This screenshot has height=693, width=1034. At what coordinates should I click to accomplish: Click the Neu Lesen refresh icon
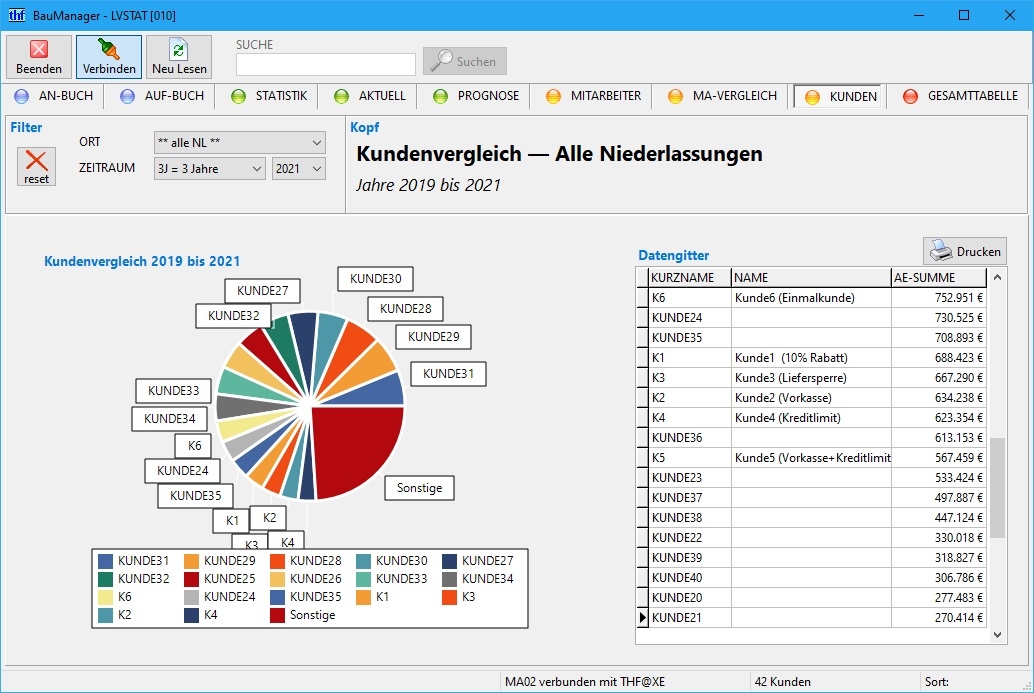click(179, 49)
